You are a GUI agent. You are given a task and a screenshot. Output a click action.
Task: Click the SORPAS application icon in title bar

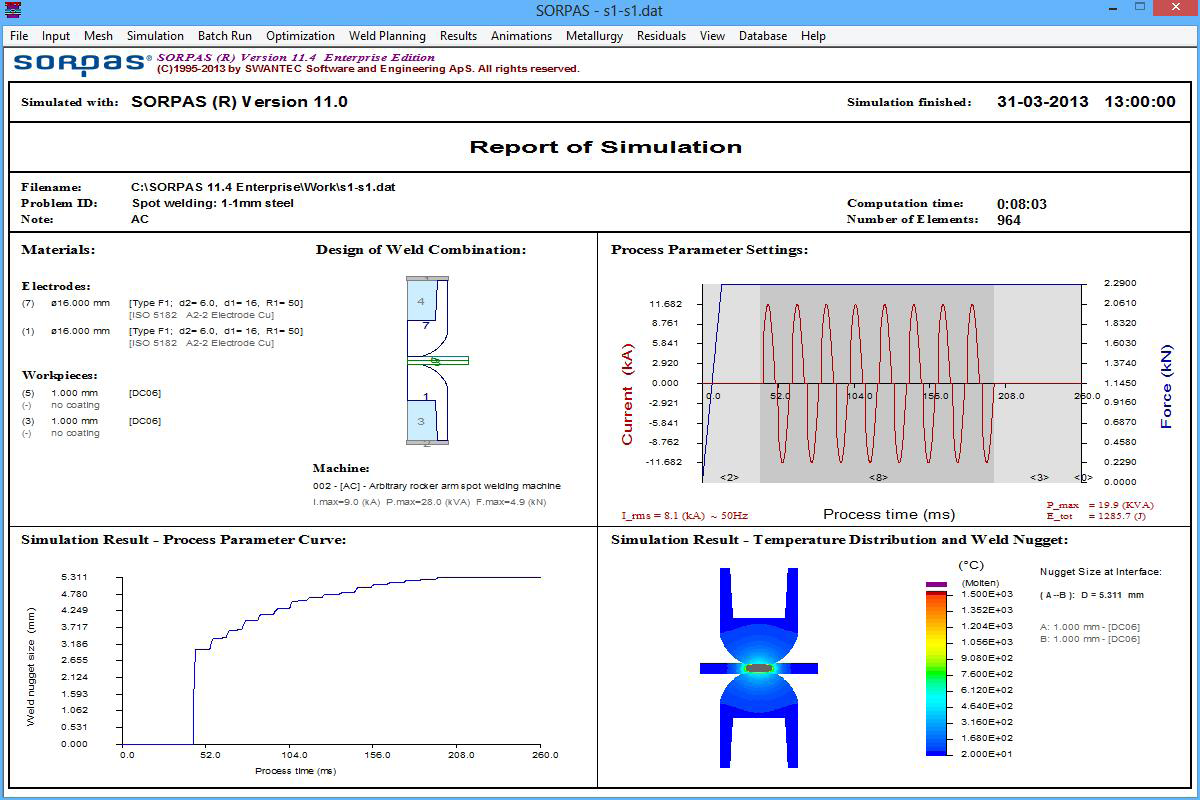pos(14,11)
